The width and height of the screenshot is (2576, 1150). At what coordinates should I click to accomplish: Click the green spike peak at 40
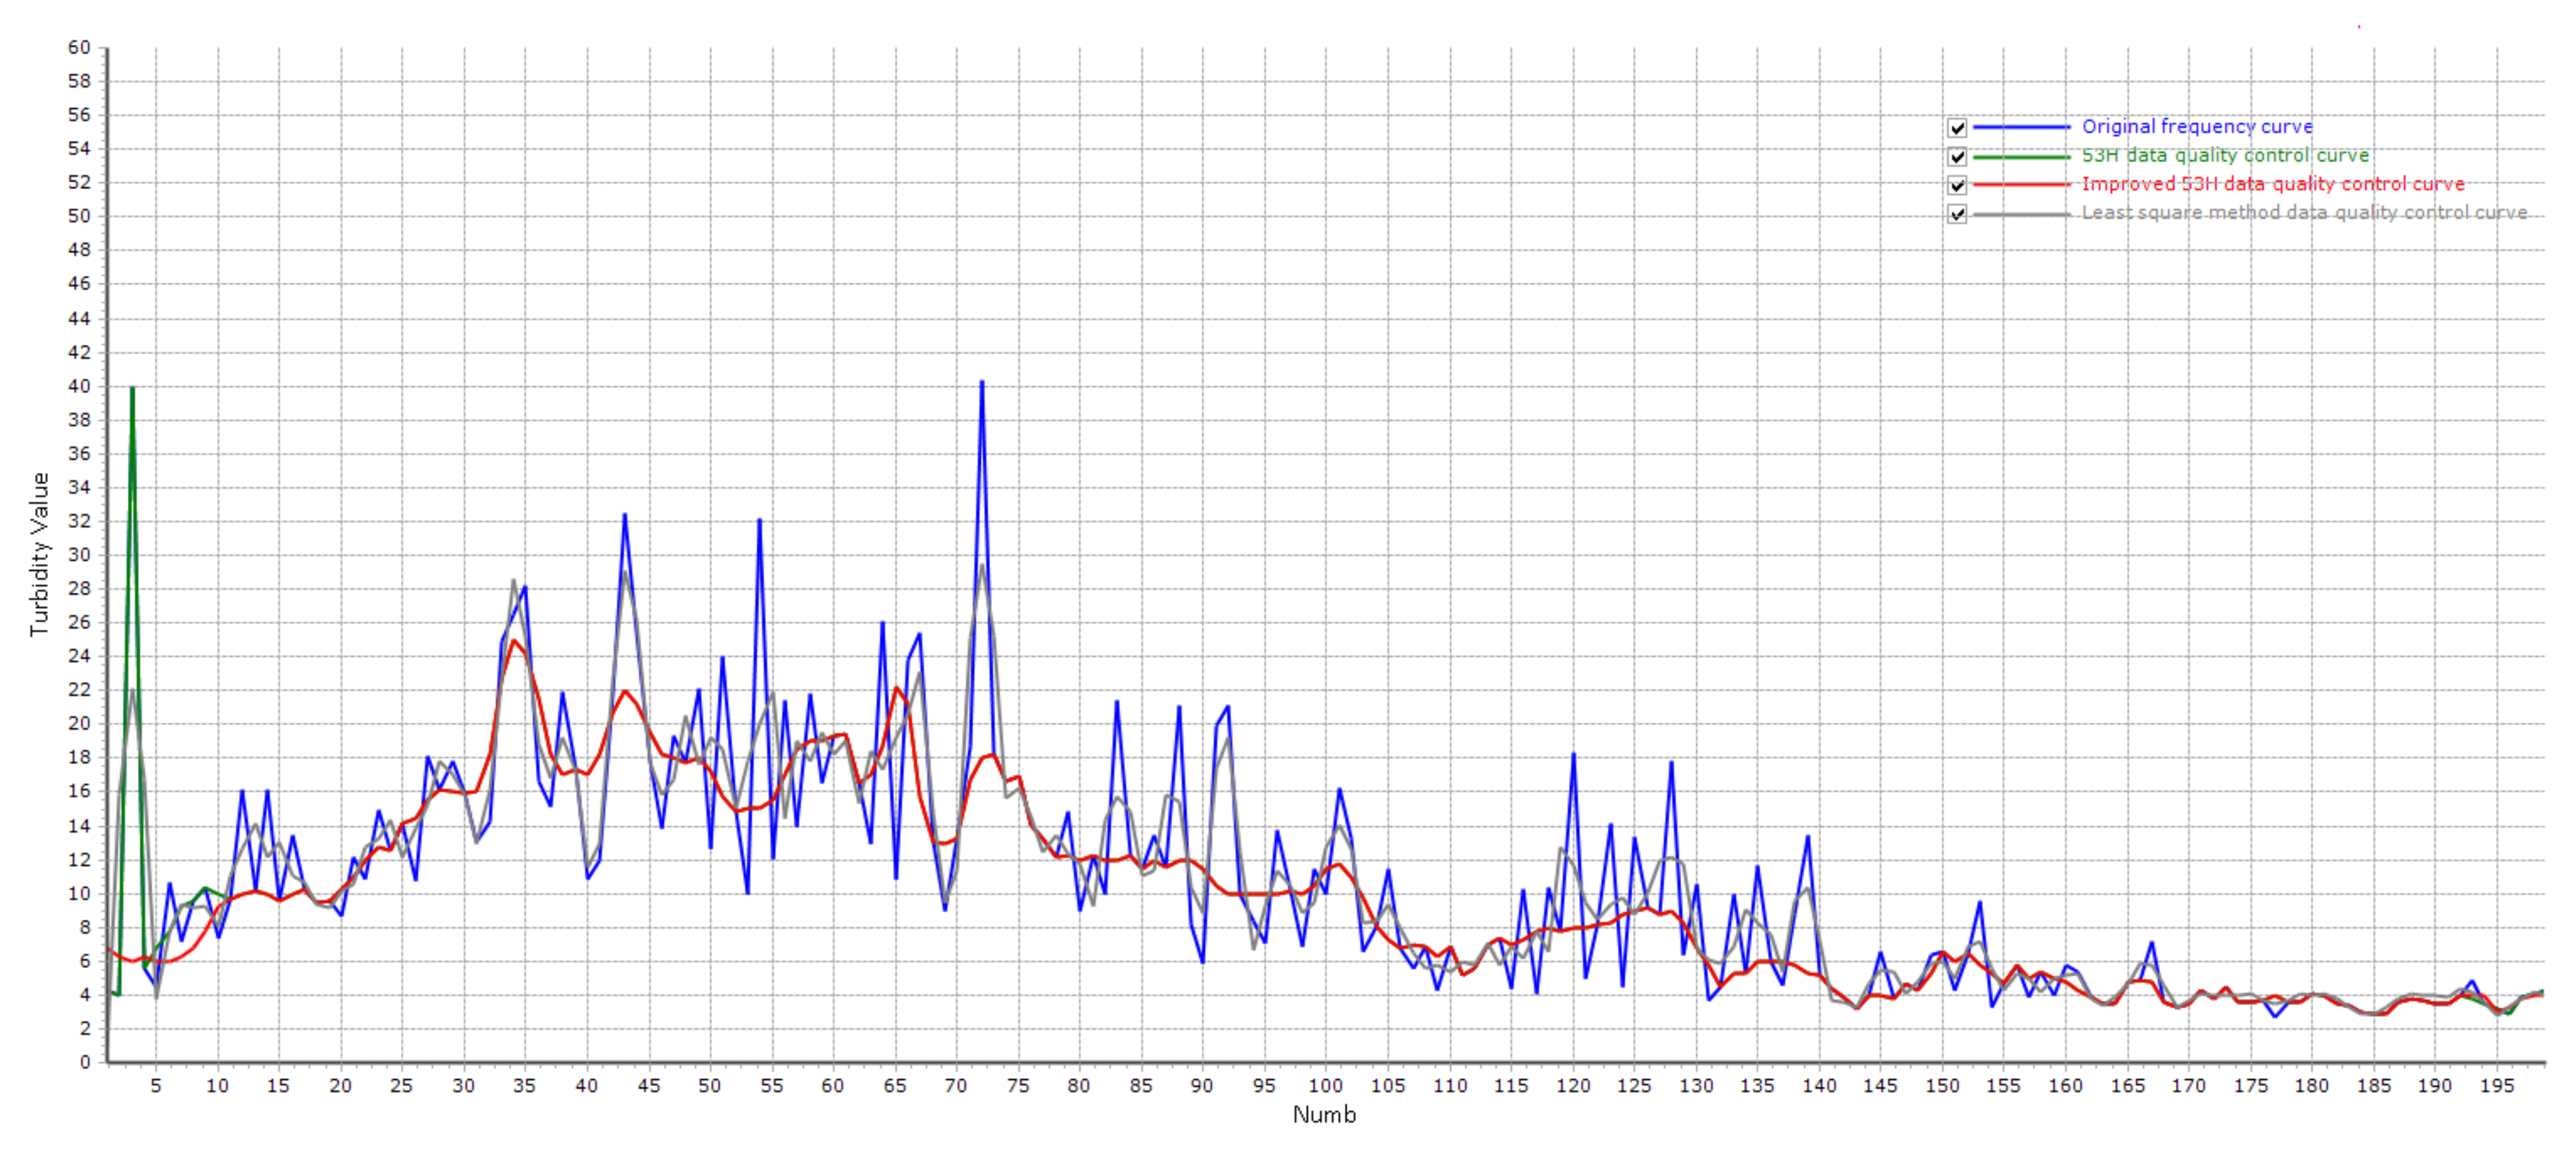tap(132, 389)
